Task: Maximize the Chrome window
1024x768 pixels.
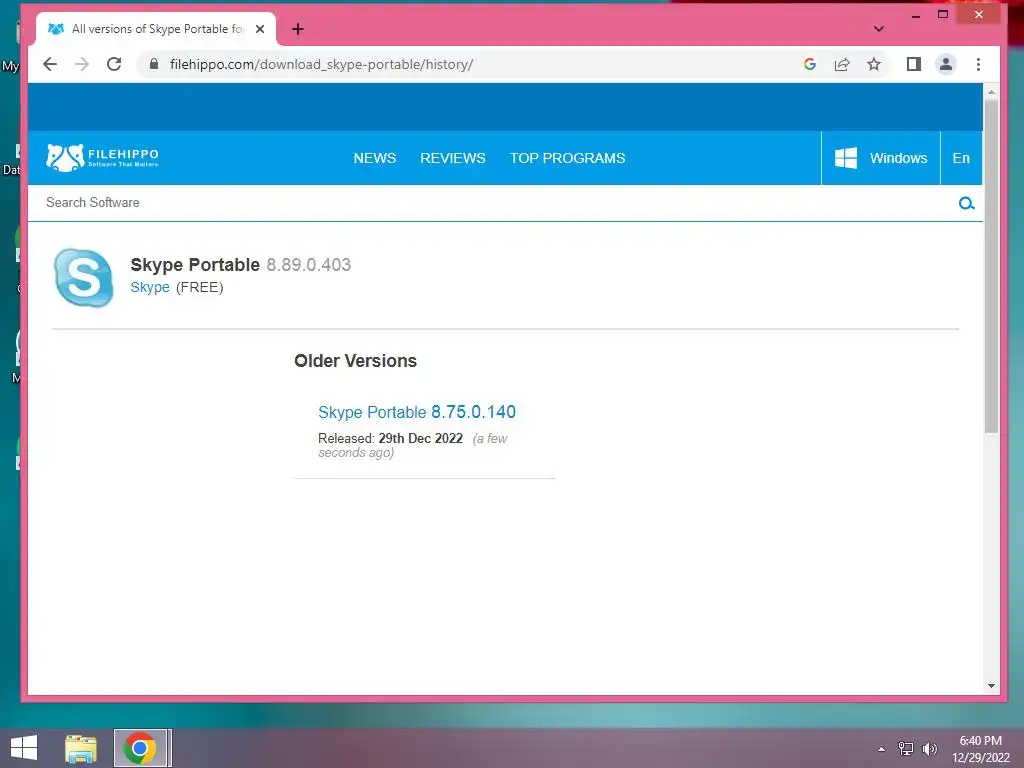Action: pos(943,14)
